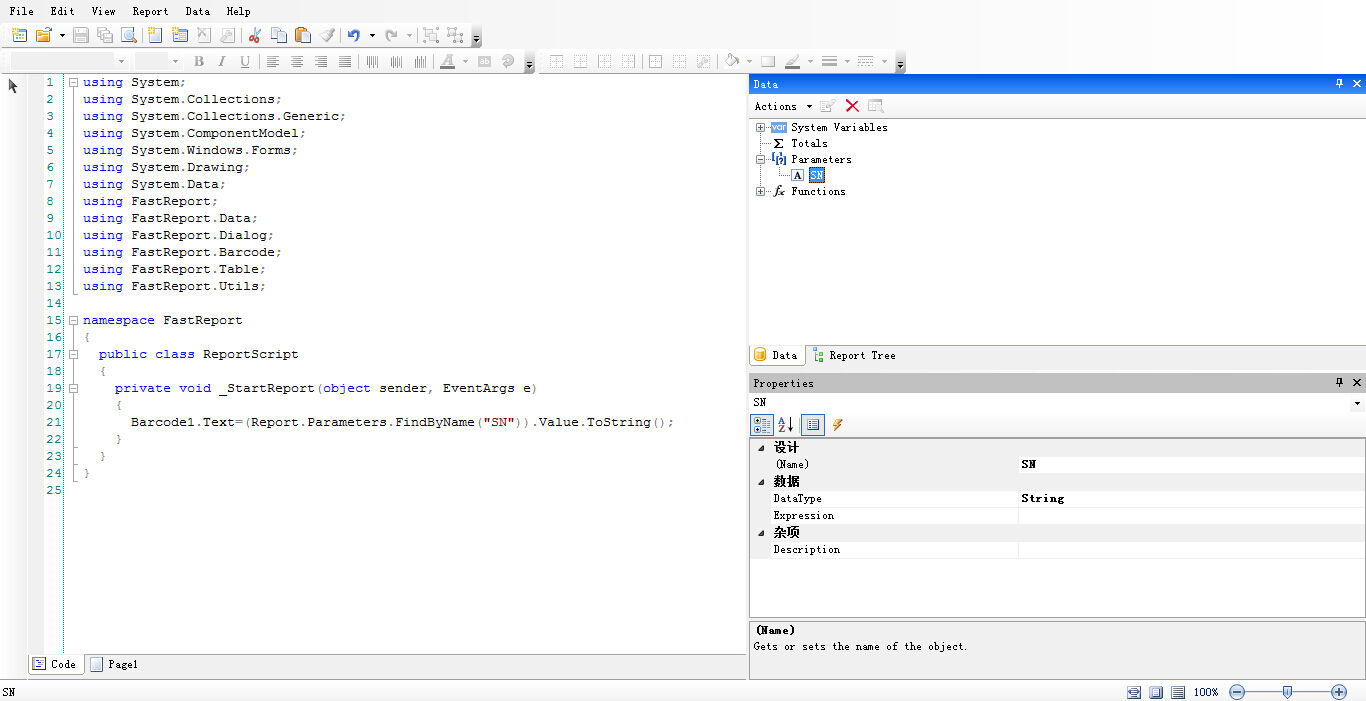
Task: Click the Page setup icon
Action: (x=228, y=35)
